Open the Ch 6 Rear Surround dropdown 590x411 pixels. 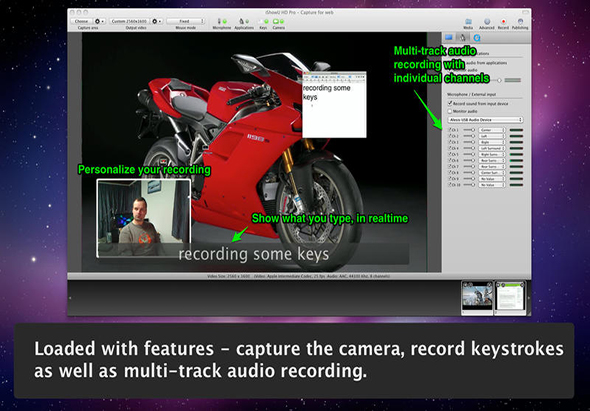pyautogui.click(x=492, y=160)
